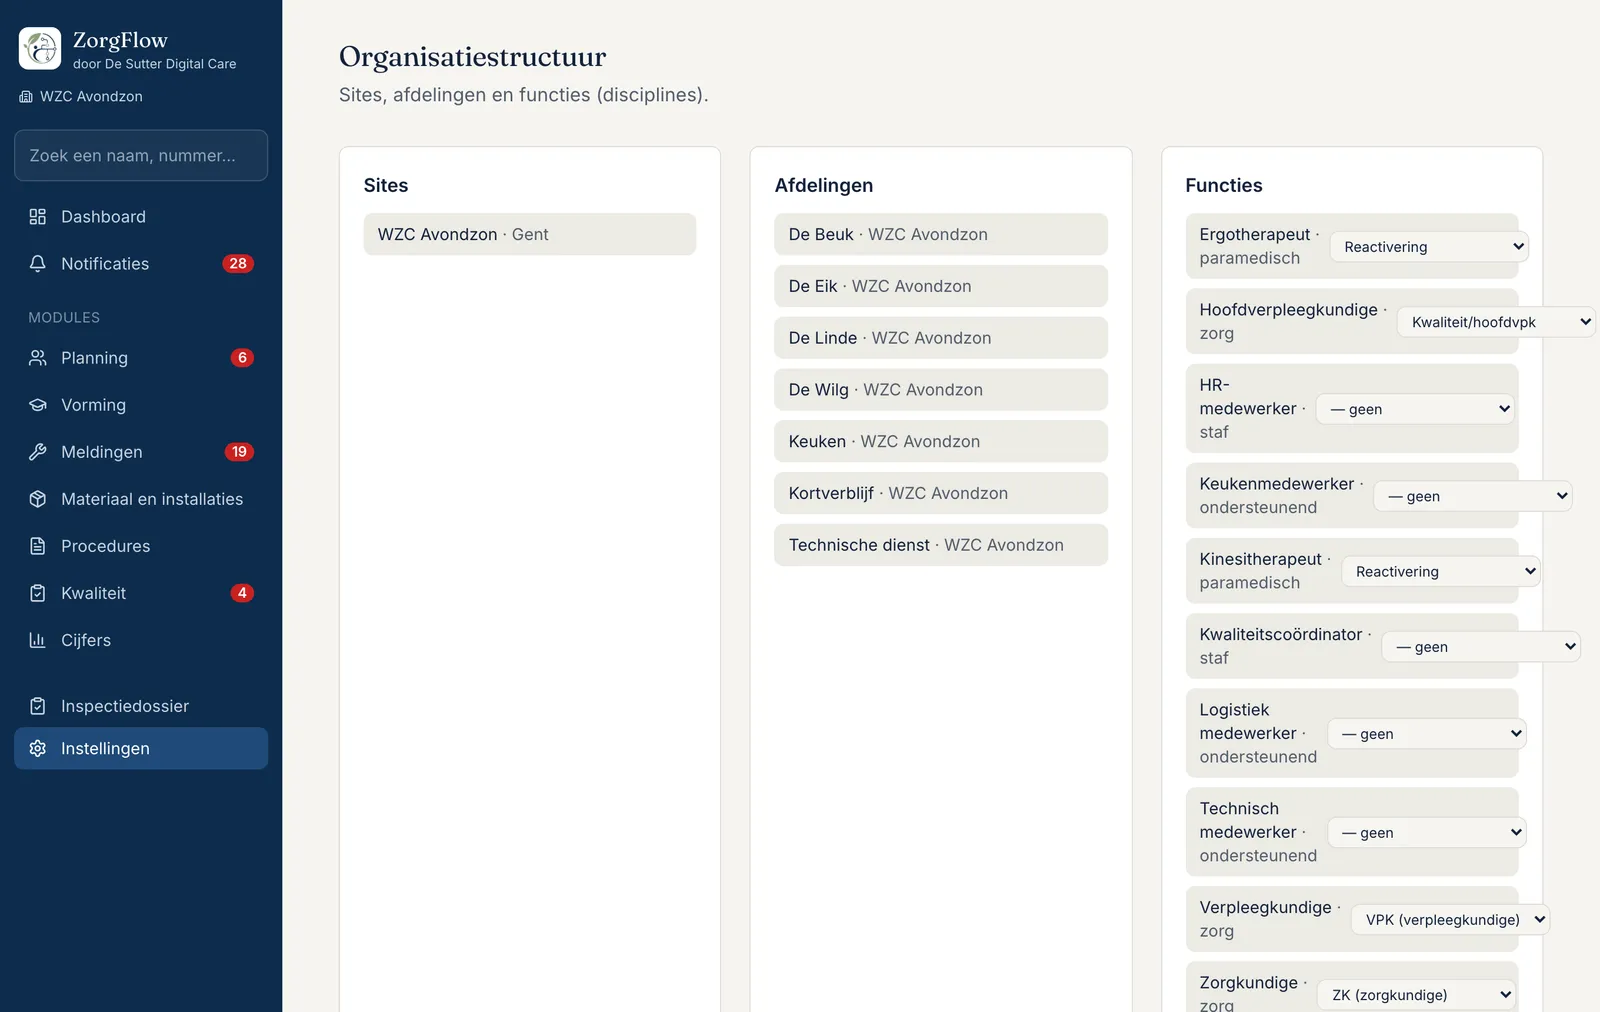
Task: Open discipline dropdown for Verpleegkundige
Action: tap(1451, 919)
